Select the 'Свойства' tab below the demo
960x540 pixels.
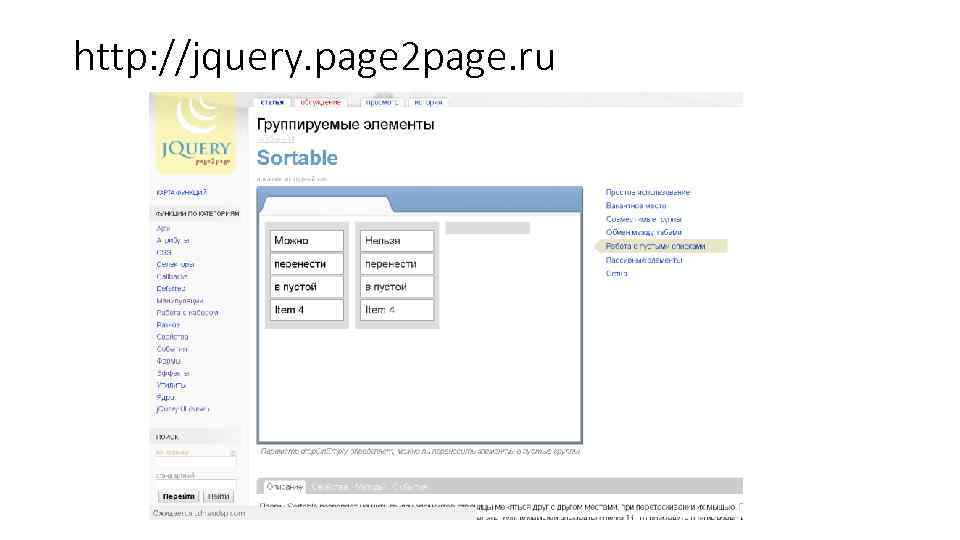point(329,487)
